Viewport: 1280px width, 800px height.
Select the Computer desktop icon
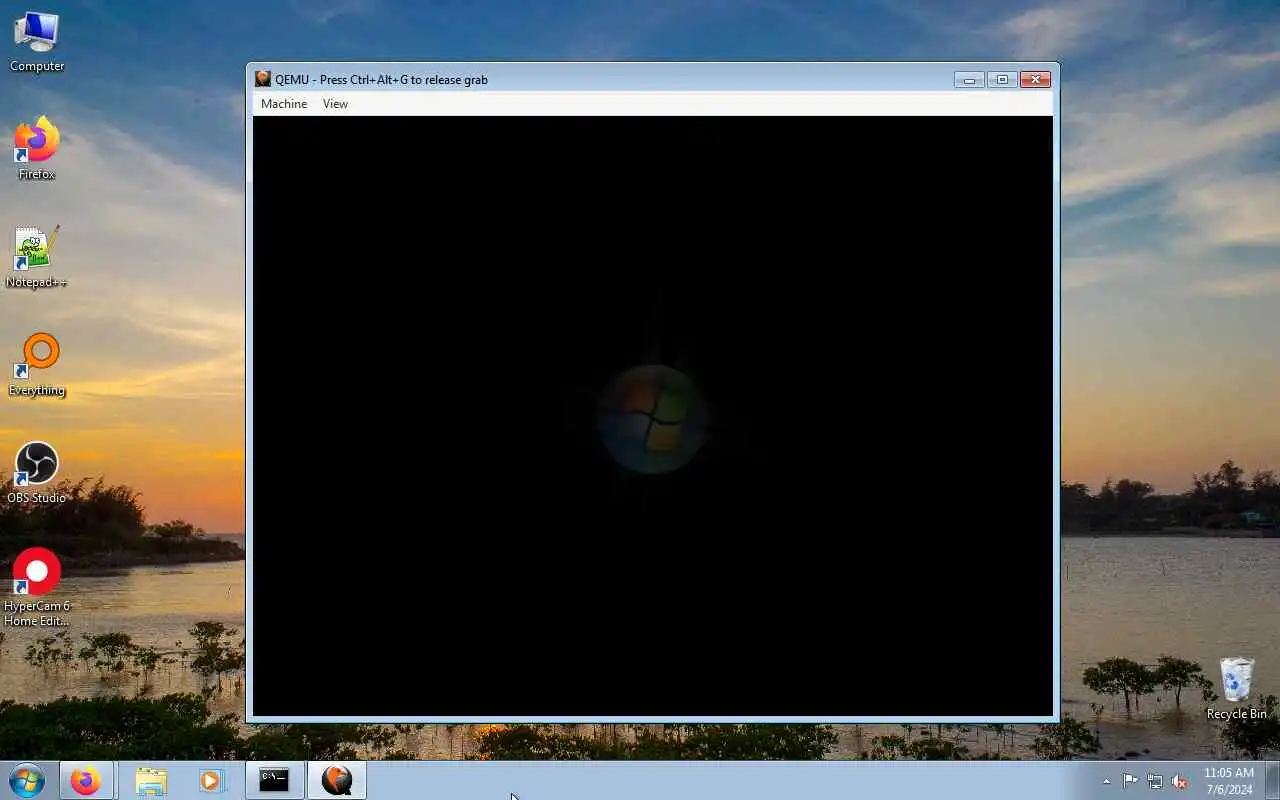(x=37, y=42)
